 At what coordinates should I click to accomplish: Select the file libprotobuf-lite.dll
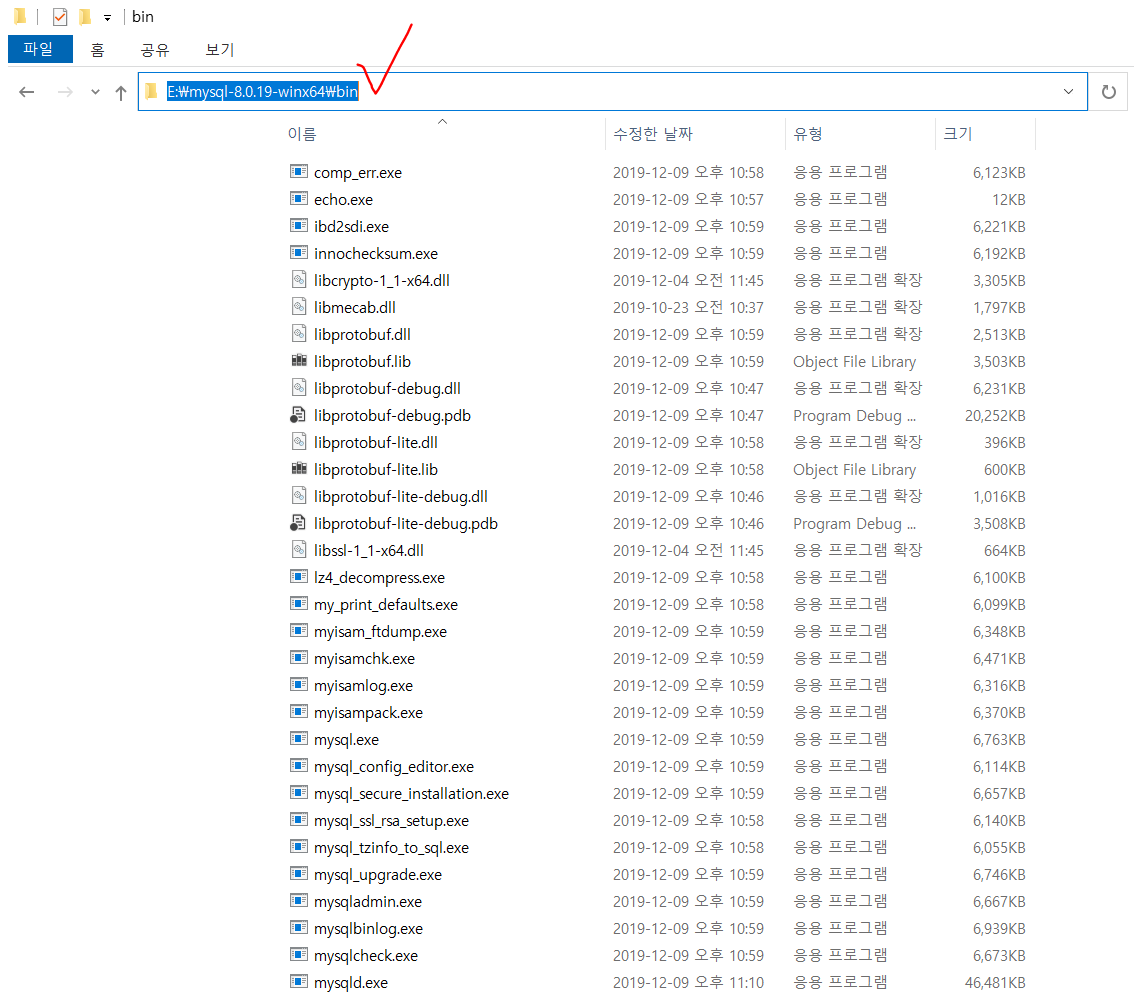pyautogui.click(x=375, y=443)
